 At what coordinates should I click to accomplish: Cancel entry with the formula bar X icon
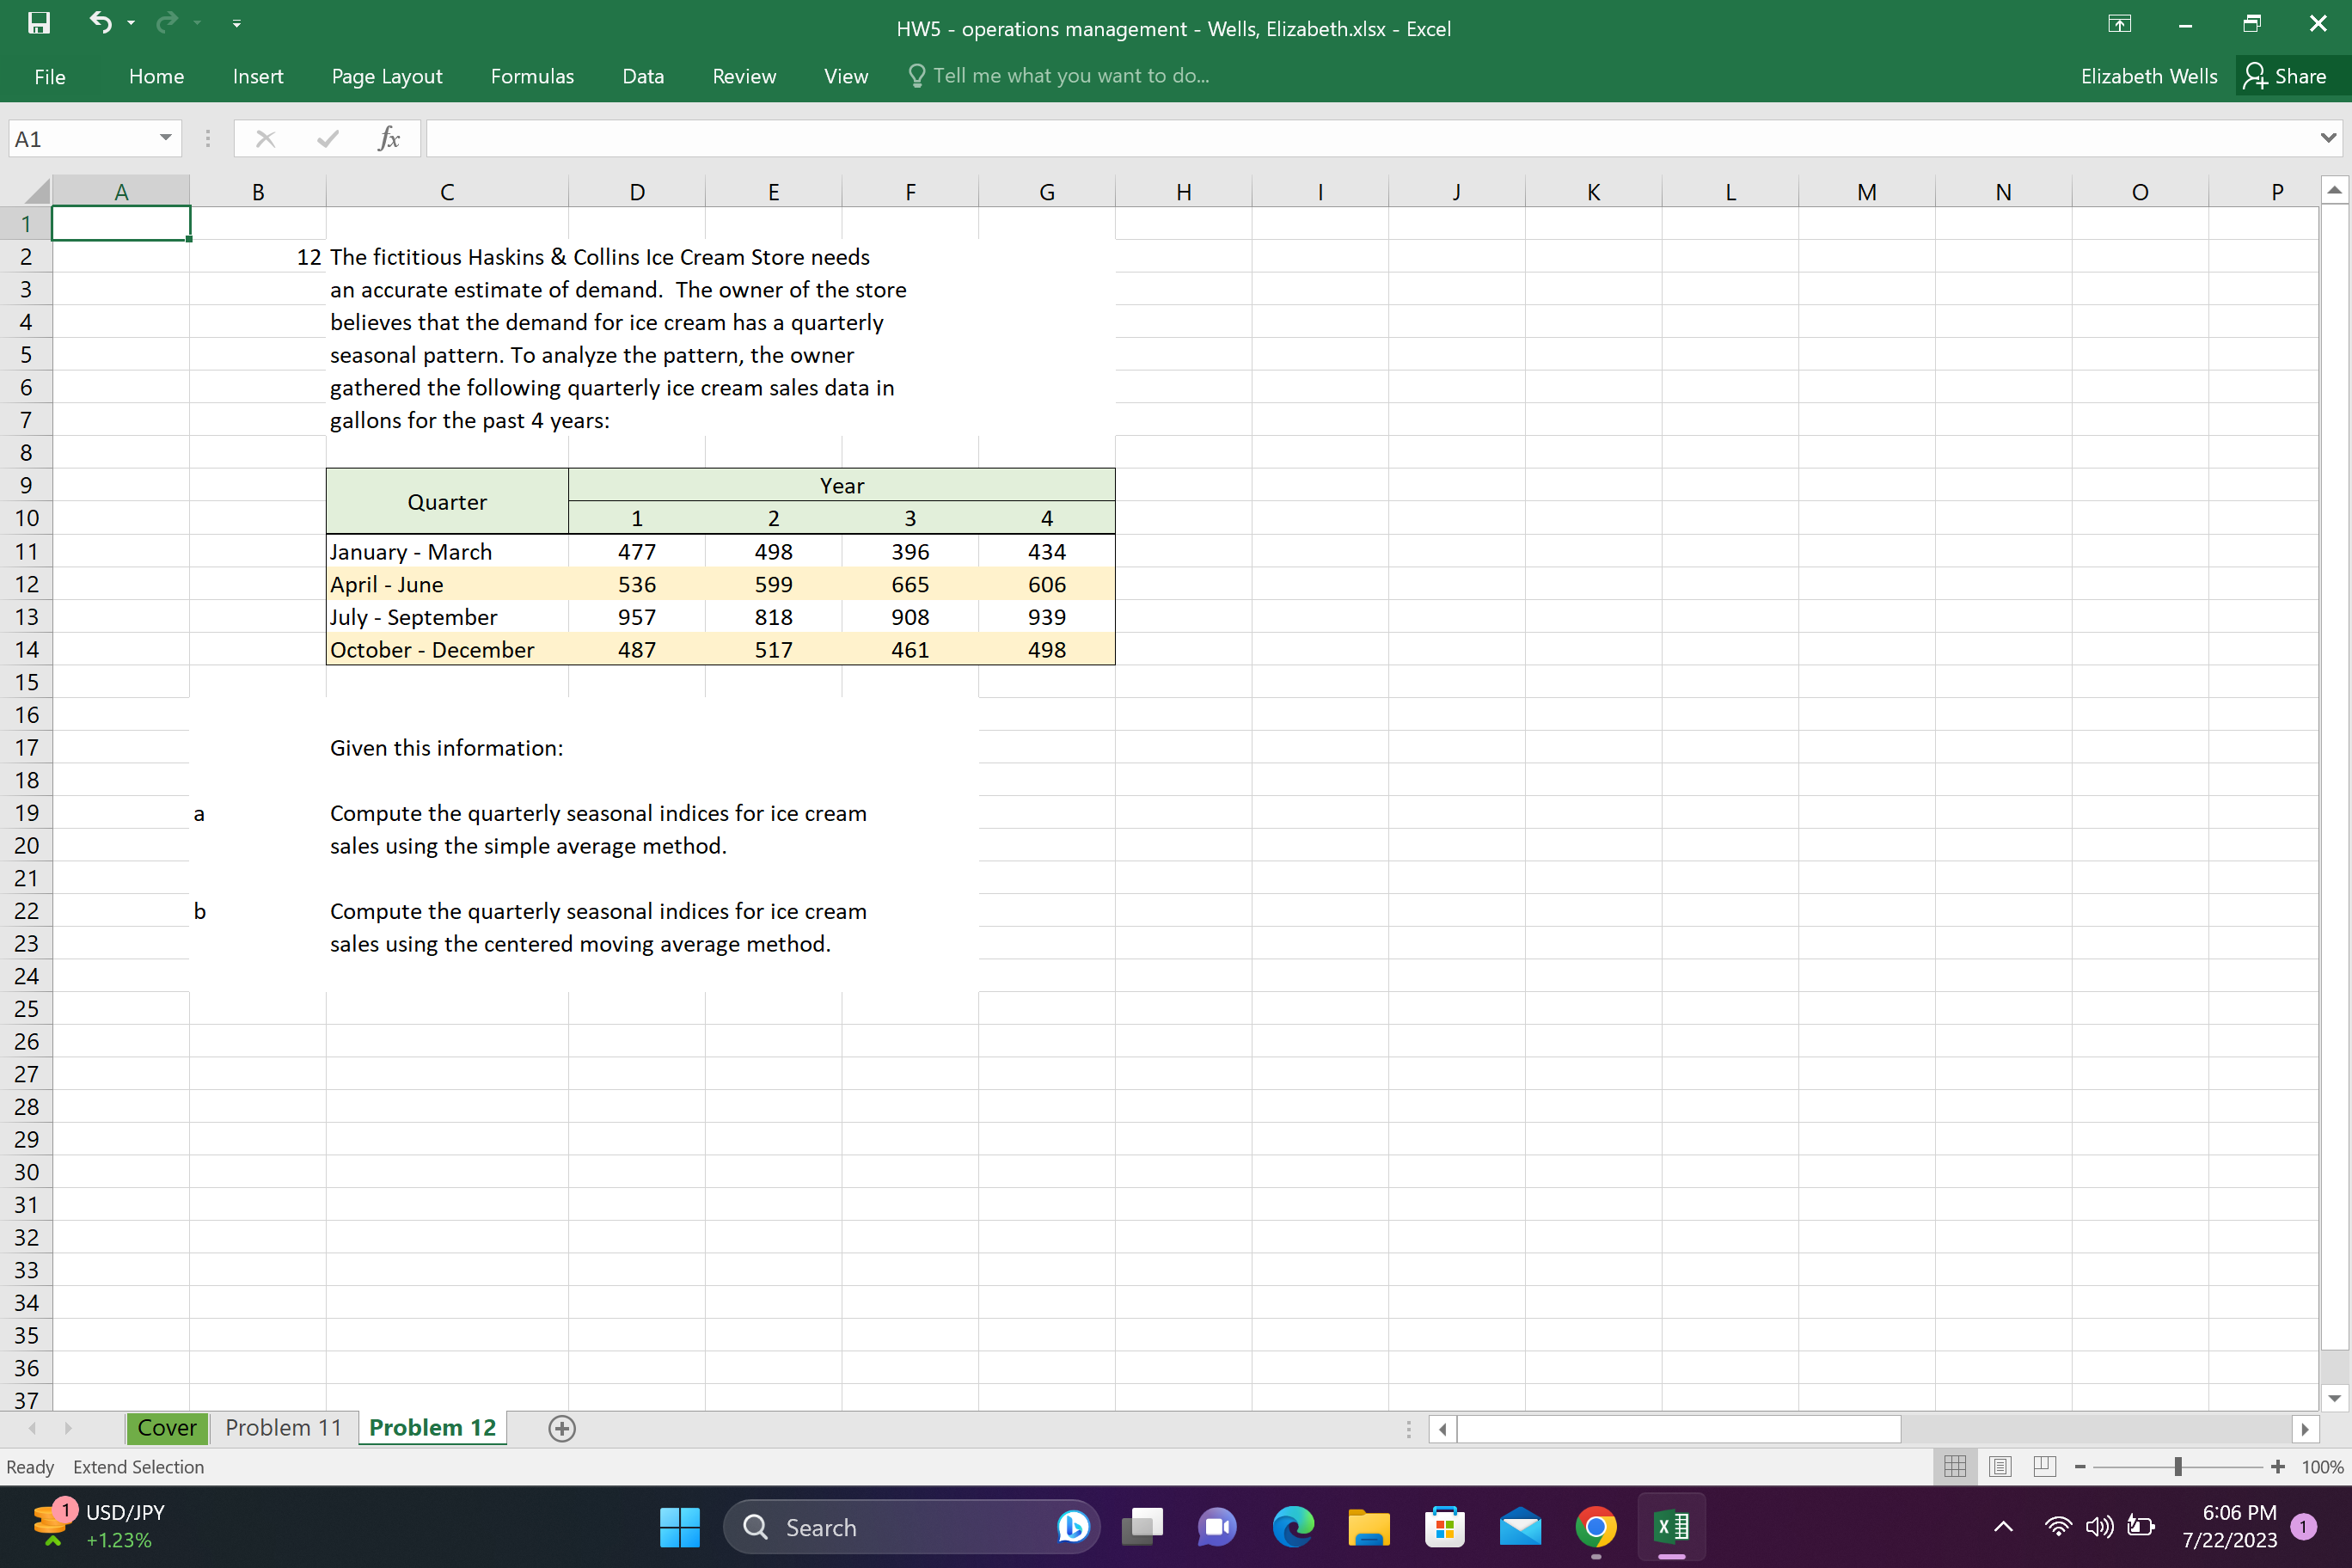pyautogui.click(x=265, y=138)
